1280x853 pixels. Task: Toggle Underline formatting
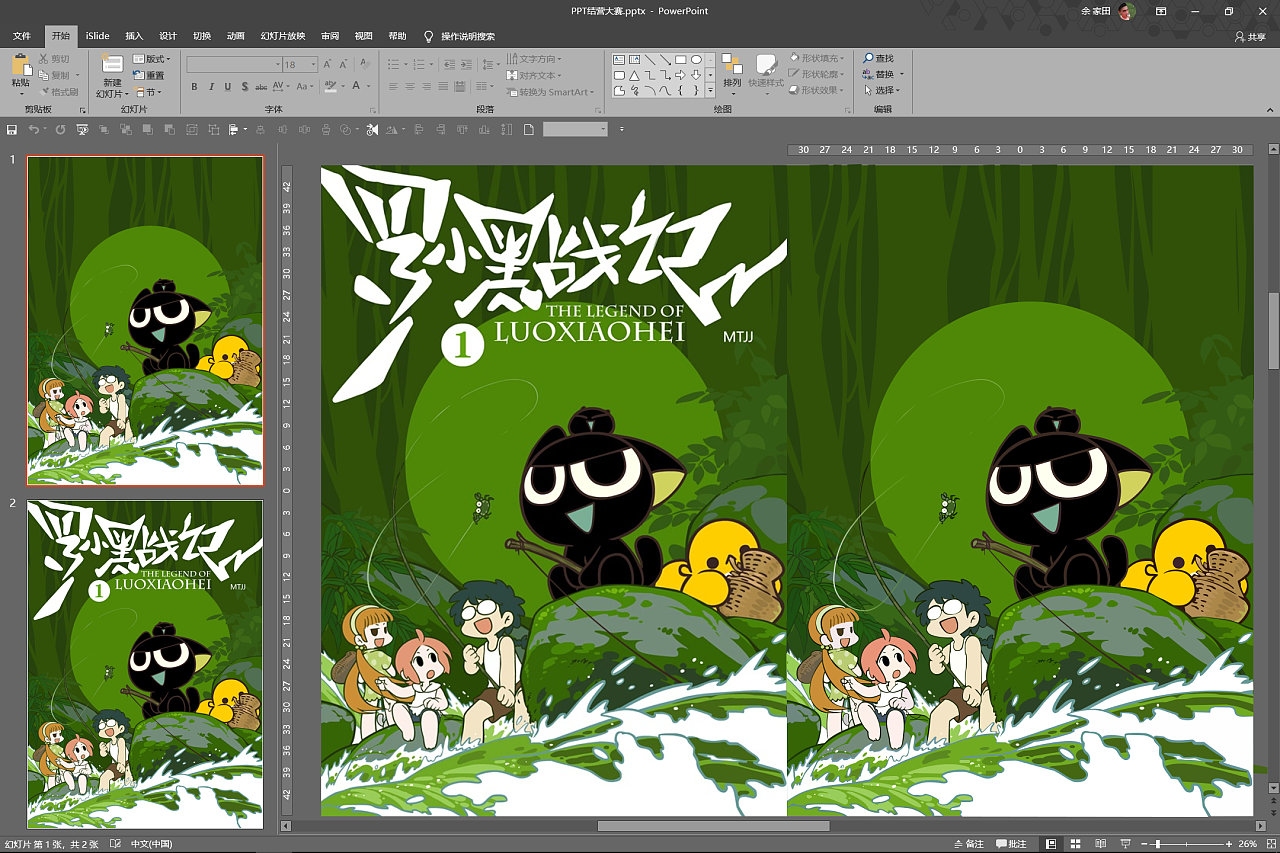228,87
